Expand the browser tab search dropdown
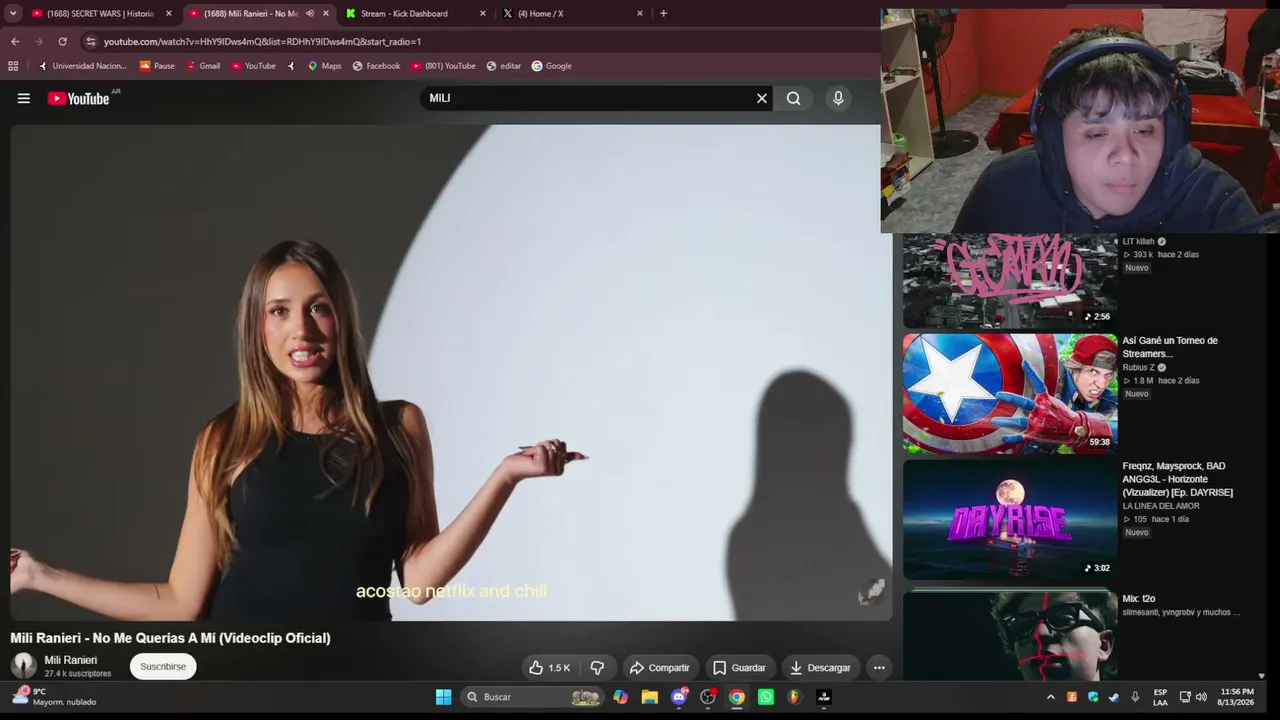The image size is (1280, 720). pyautogui.click(x=13, y=13)
